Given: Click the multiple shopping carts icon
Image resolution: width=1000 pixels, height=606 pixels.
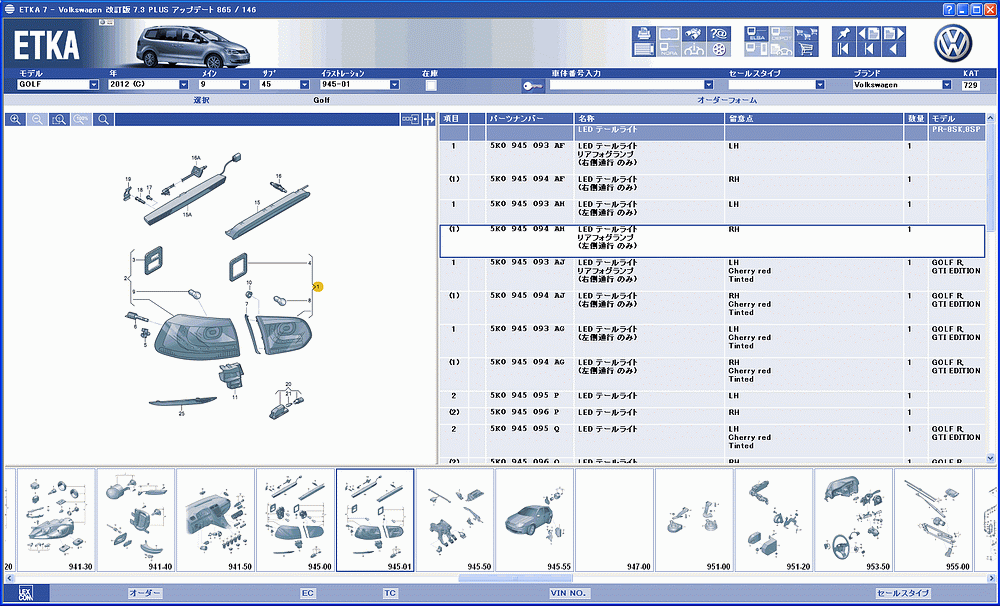Looking at the screenshot, I should (x=807, y=34).
